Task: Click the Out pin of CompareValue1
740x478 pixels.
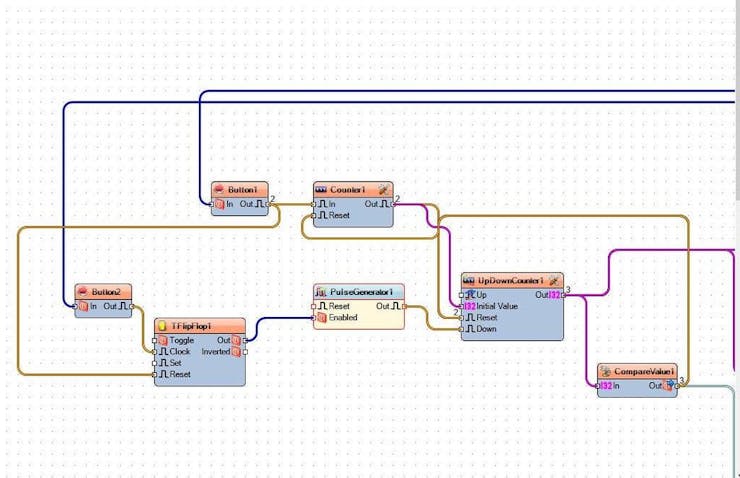Action: (x=677, y=386)
